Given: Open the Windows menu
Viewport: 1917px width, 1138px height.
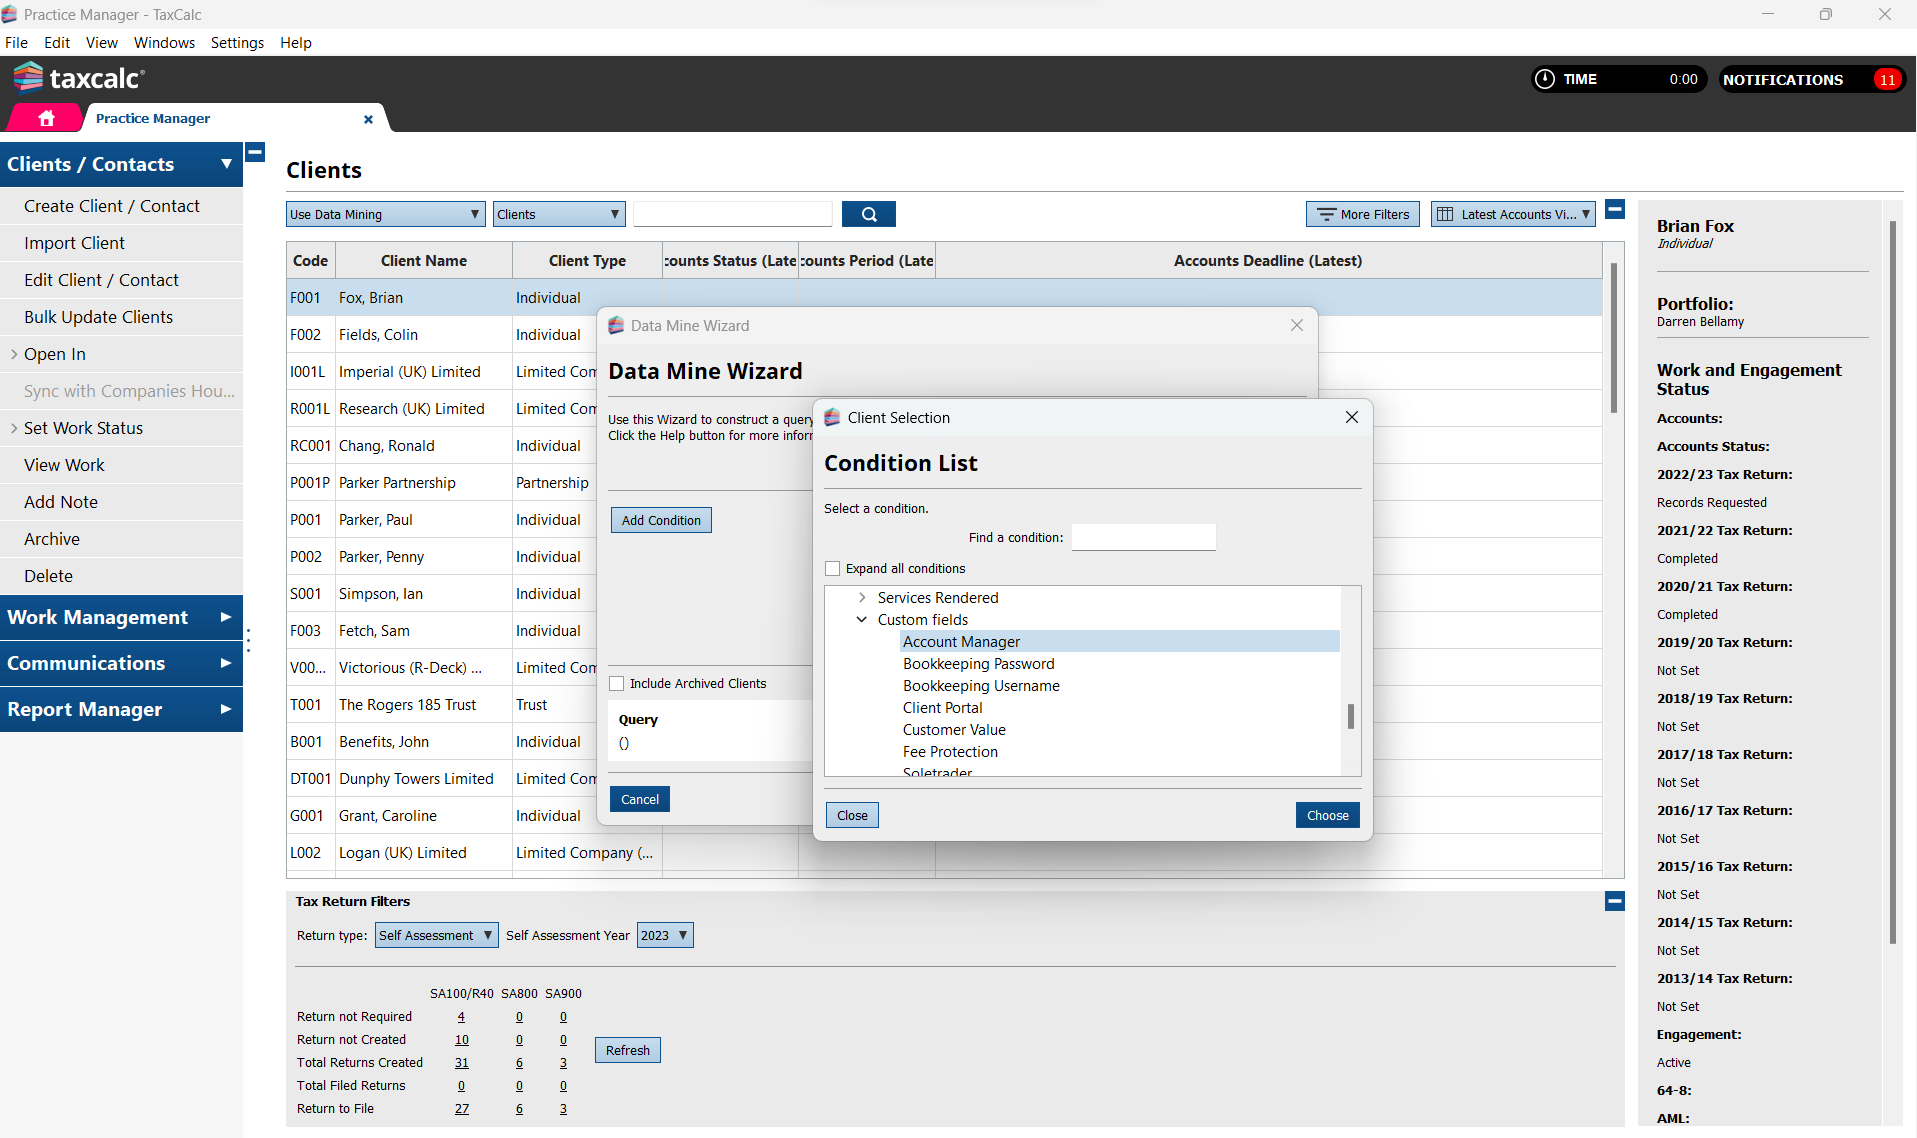Looking at the screenshot, I should [164, 43].
